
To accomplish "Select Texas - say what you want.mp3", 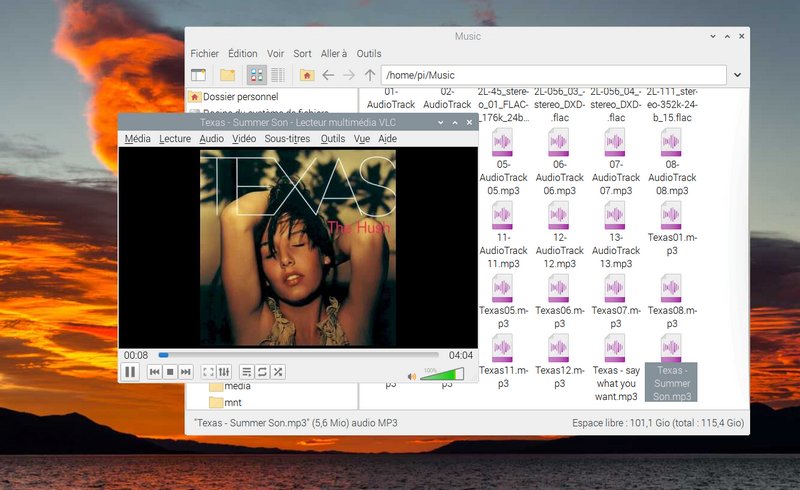I will click(x=615, y=368).
